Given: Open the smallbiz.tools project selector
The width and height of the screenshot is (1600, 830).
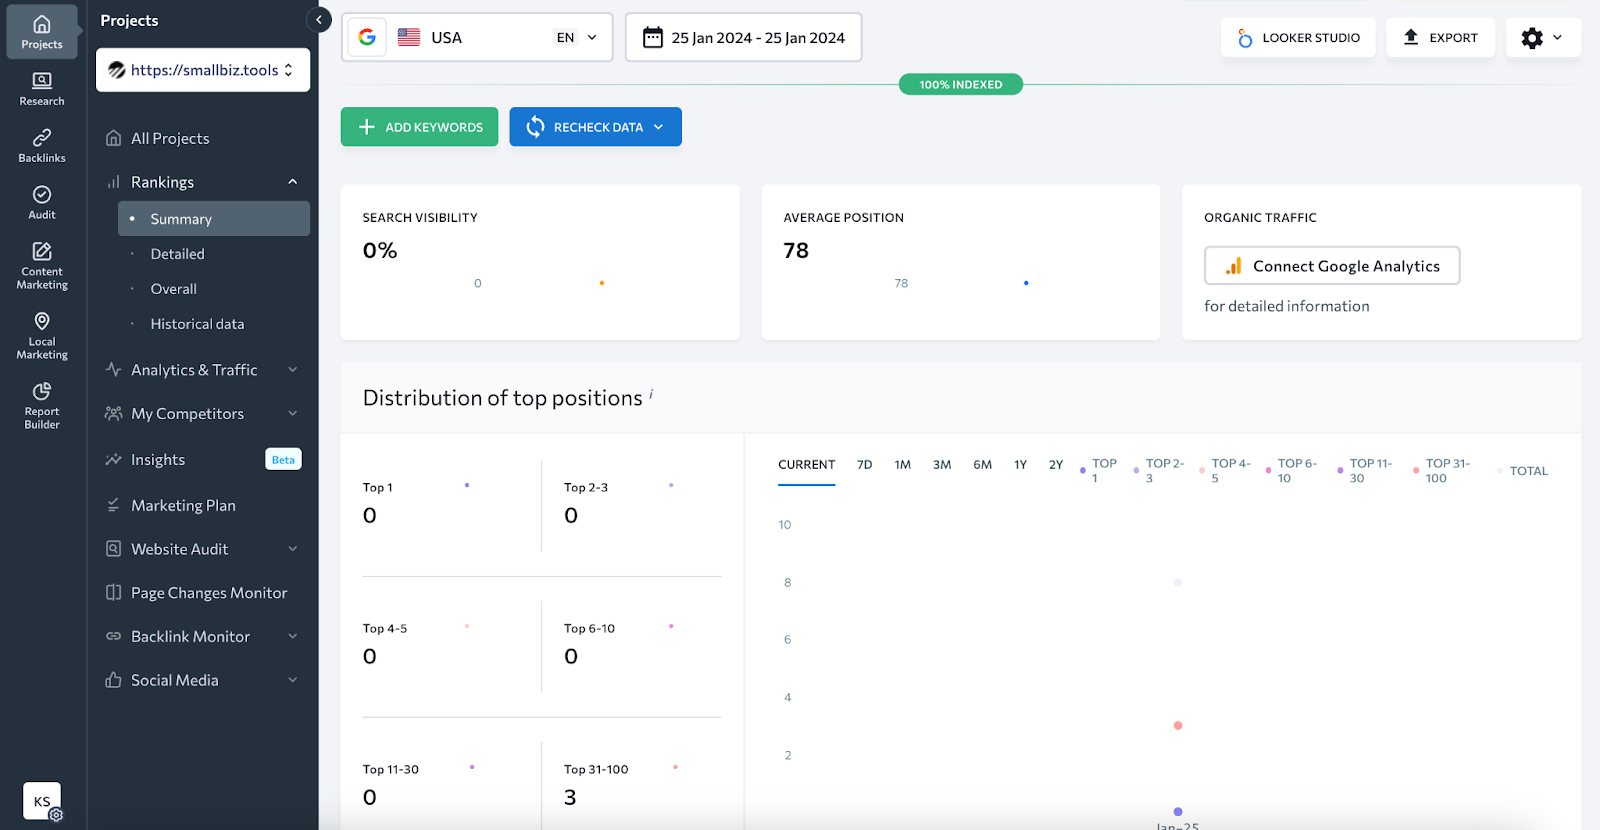Looking at the screenshot, I should click(203, 70).
